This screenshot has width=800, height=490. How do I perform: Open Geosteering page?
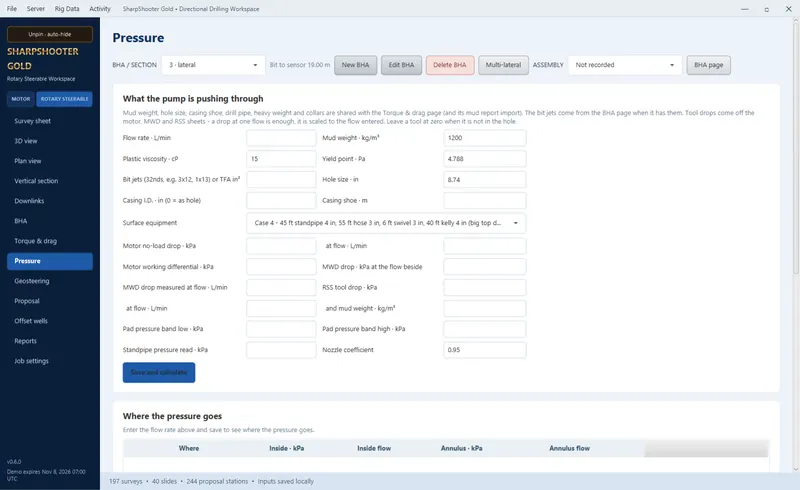point(50,281)
